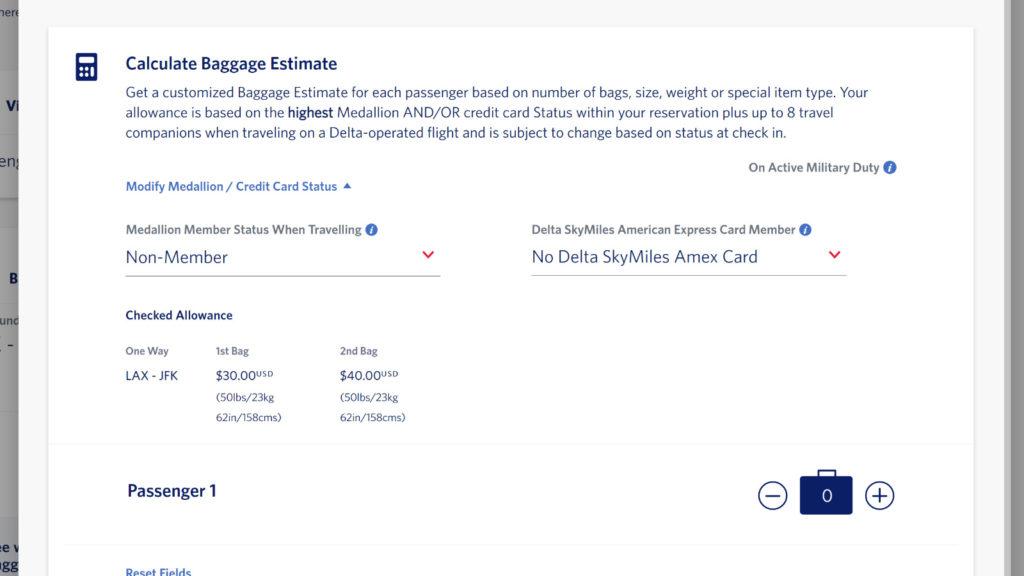Screen dimensions: 1024x576
Task: Decrease Passenger 1 bag count with minus
Action: [773, 496]
